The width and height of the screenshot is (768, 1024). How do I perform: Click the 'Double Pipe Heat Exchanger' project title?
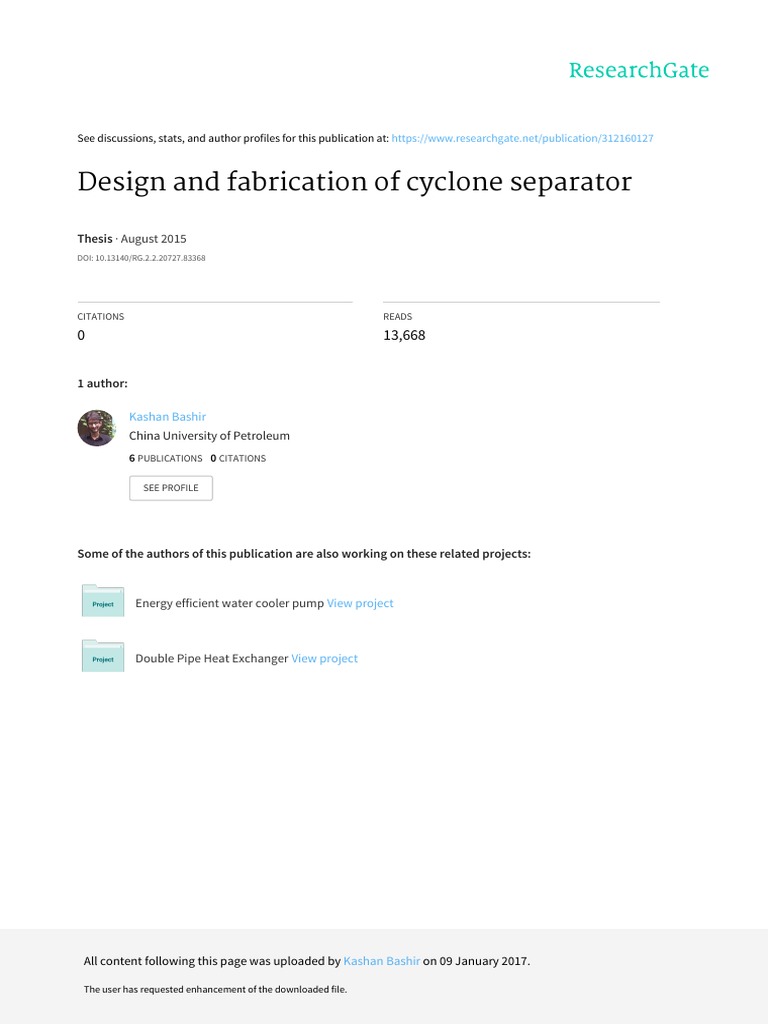(211, 658)
